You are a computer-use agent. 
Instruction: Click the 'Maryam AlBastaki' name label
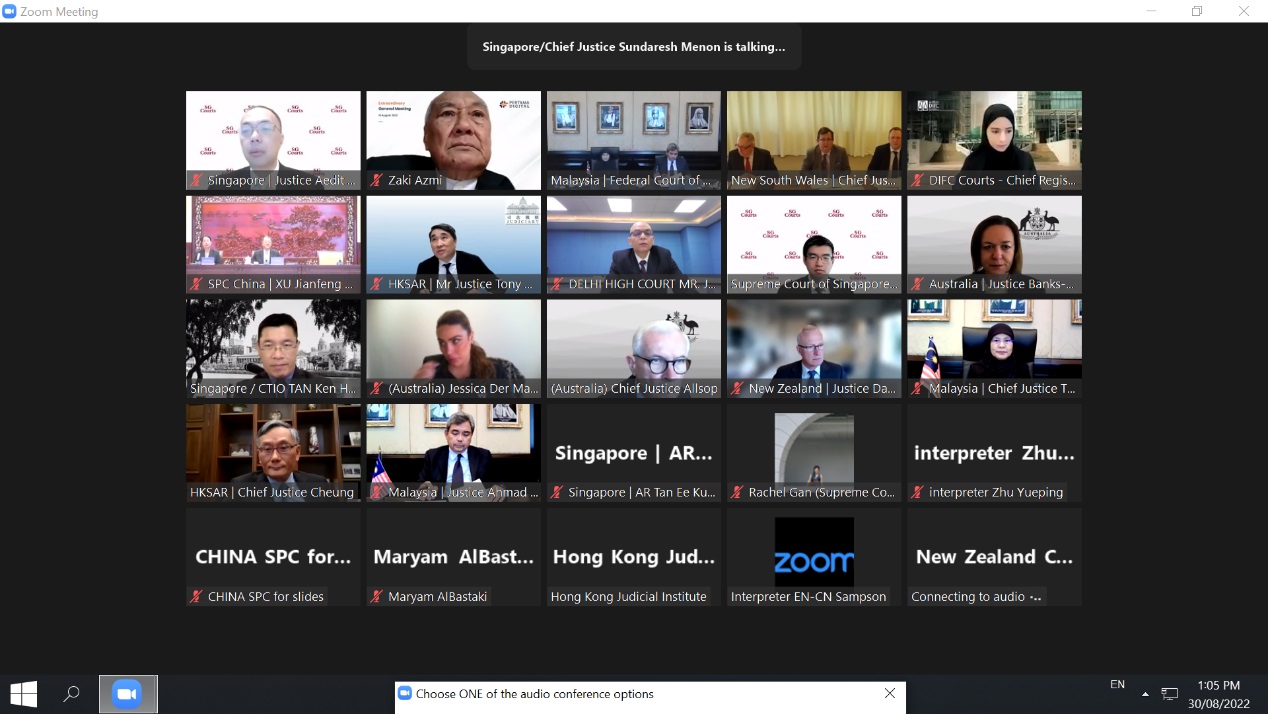click(x=438, y=597)
